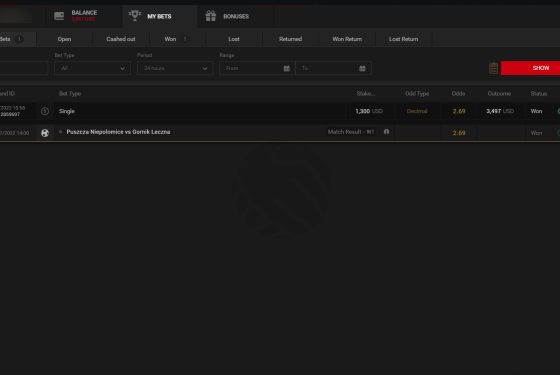Screen dimensions: 560x375
Task: Click the 1,300 USD stake value
Action: [x=369, y=111]
